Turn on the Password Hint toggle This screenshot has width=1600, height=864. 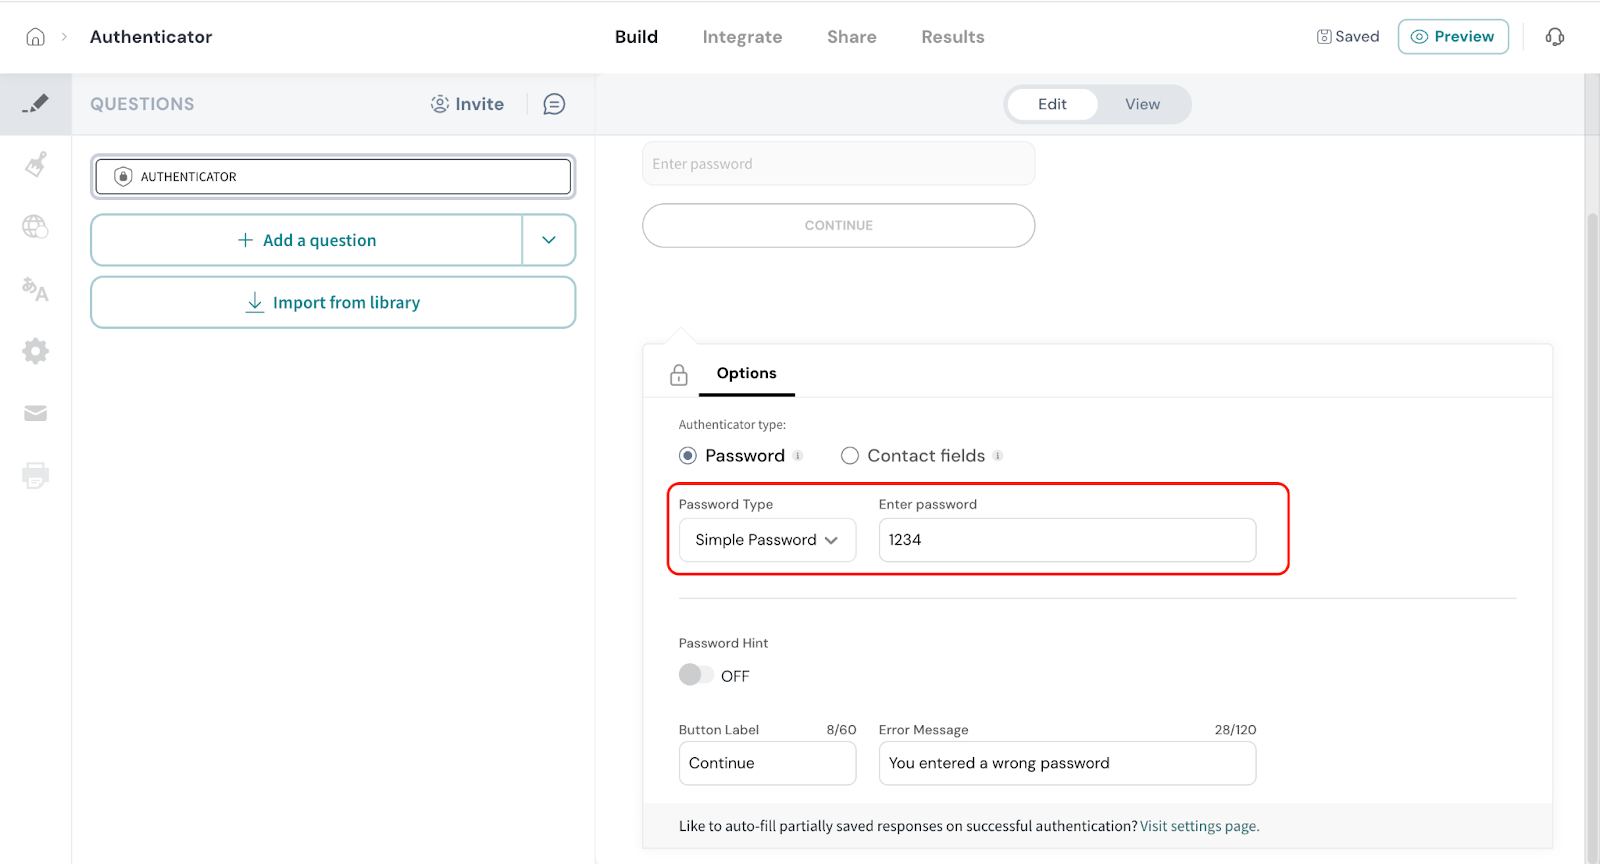(x=696, y=675)
